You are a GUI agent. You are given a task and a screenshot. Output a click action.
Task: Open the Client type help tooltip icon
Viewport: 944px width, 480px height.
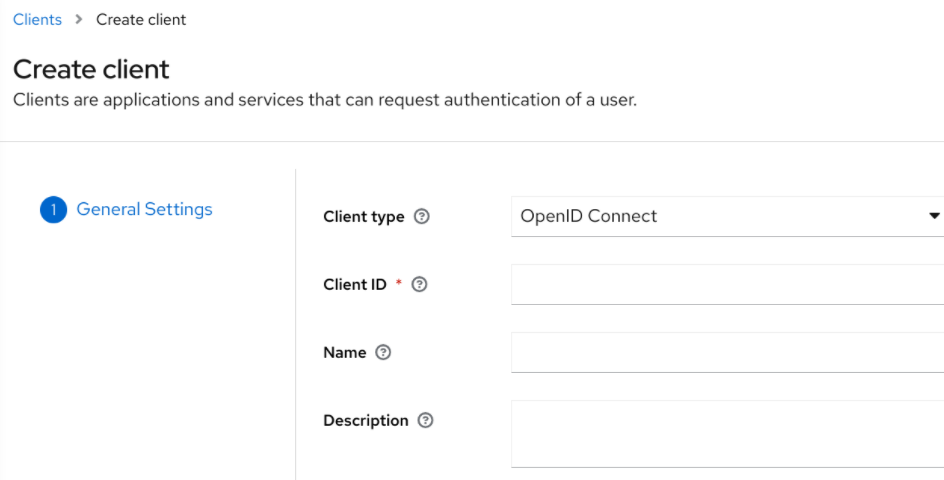422,217
